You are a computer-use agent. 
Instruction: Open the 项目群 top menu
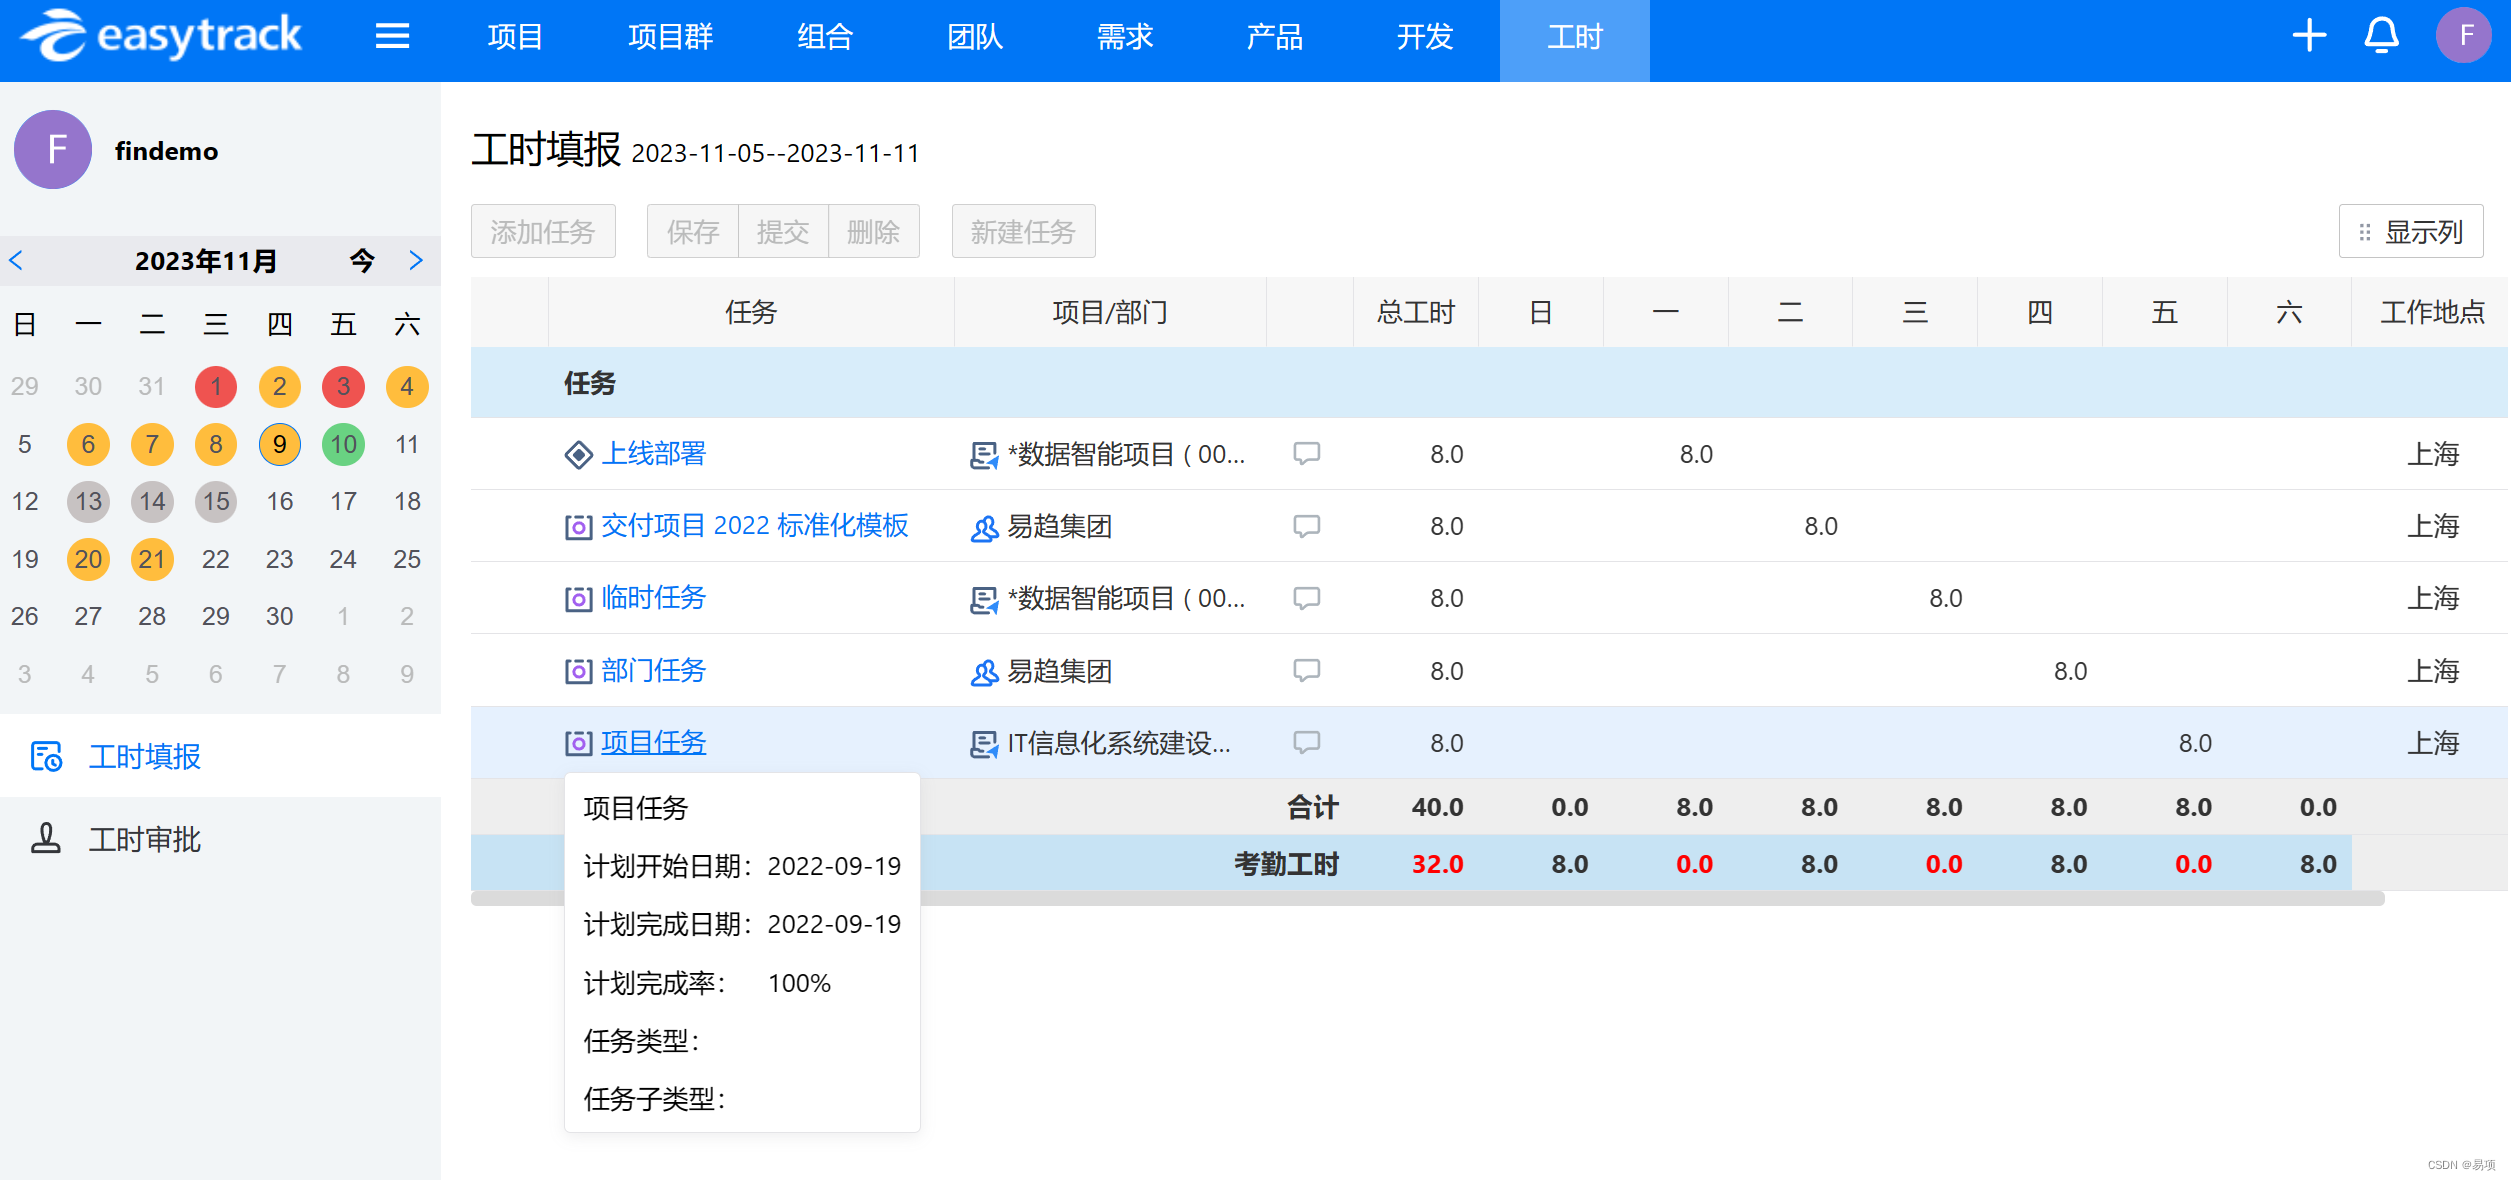coord(670,37)
